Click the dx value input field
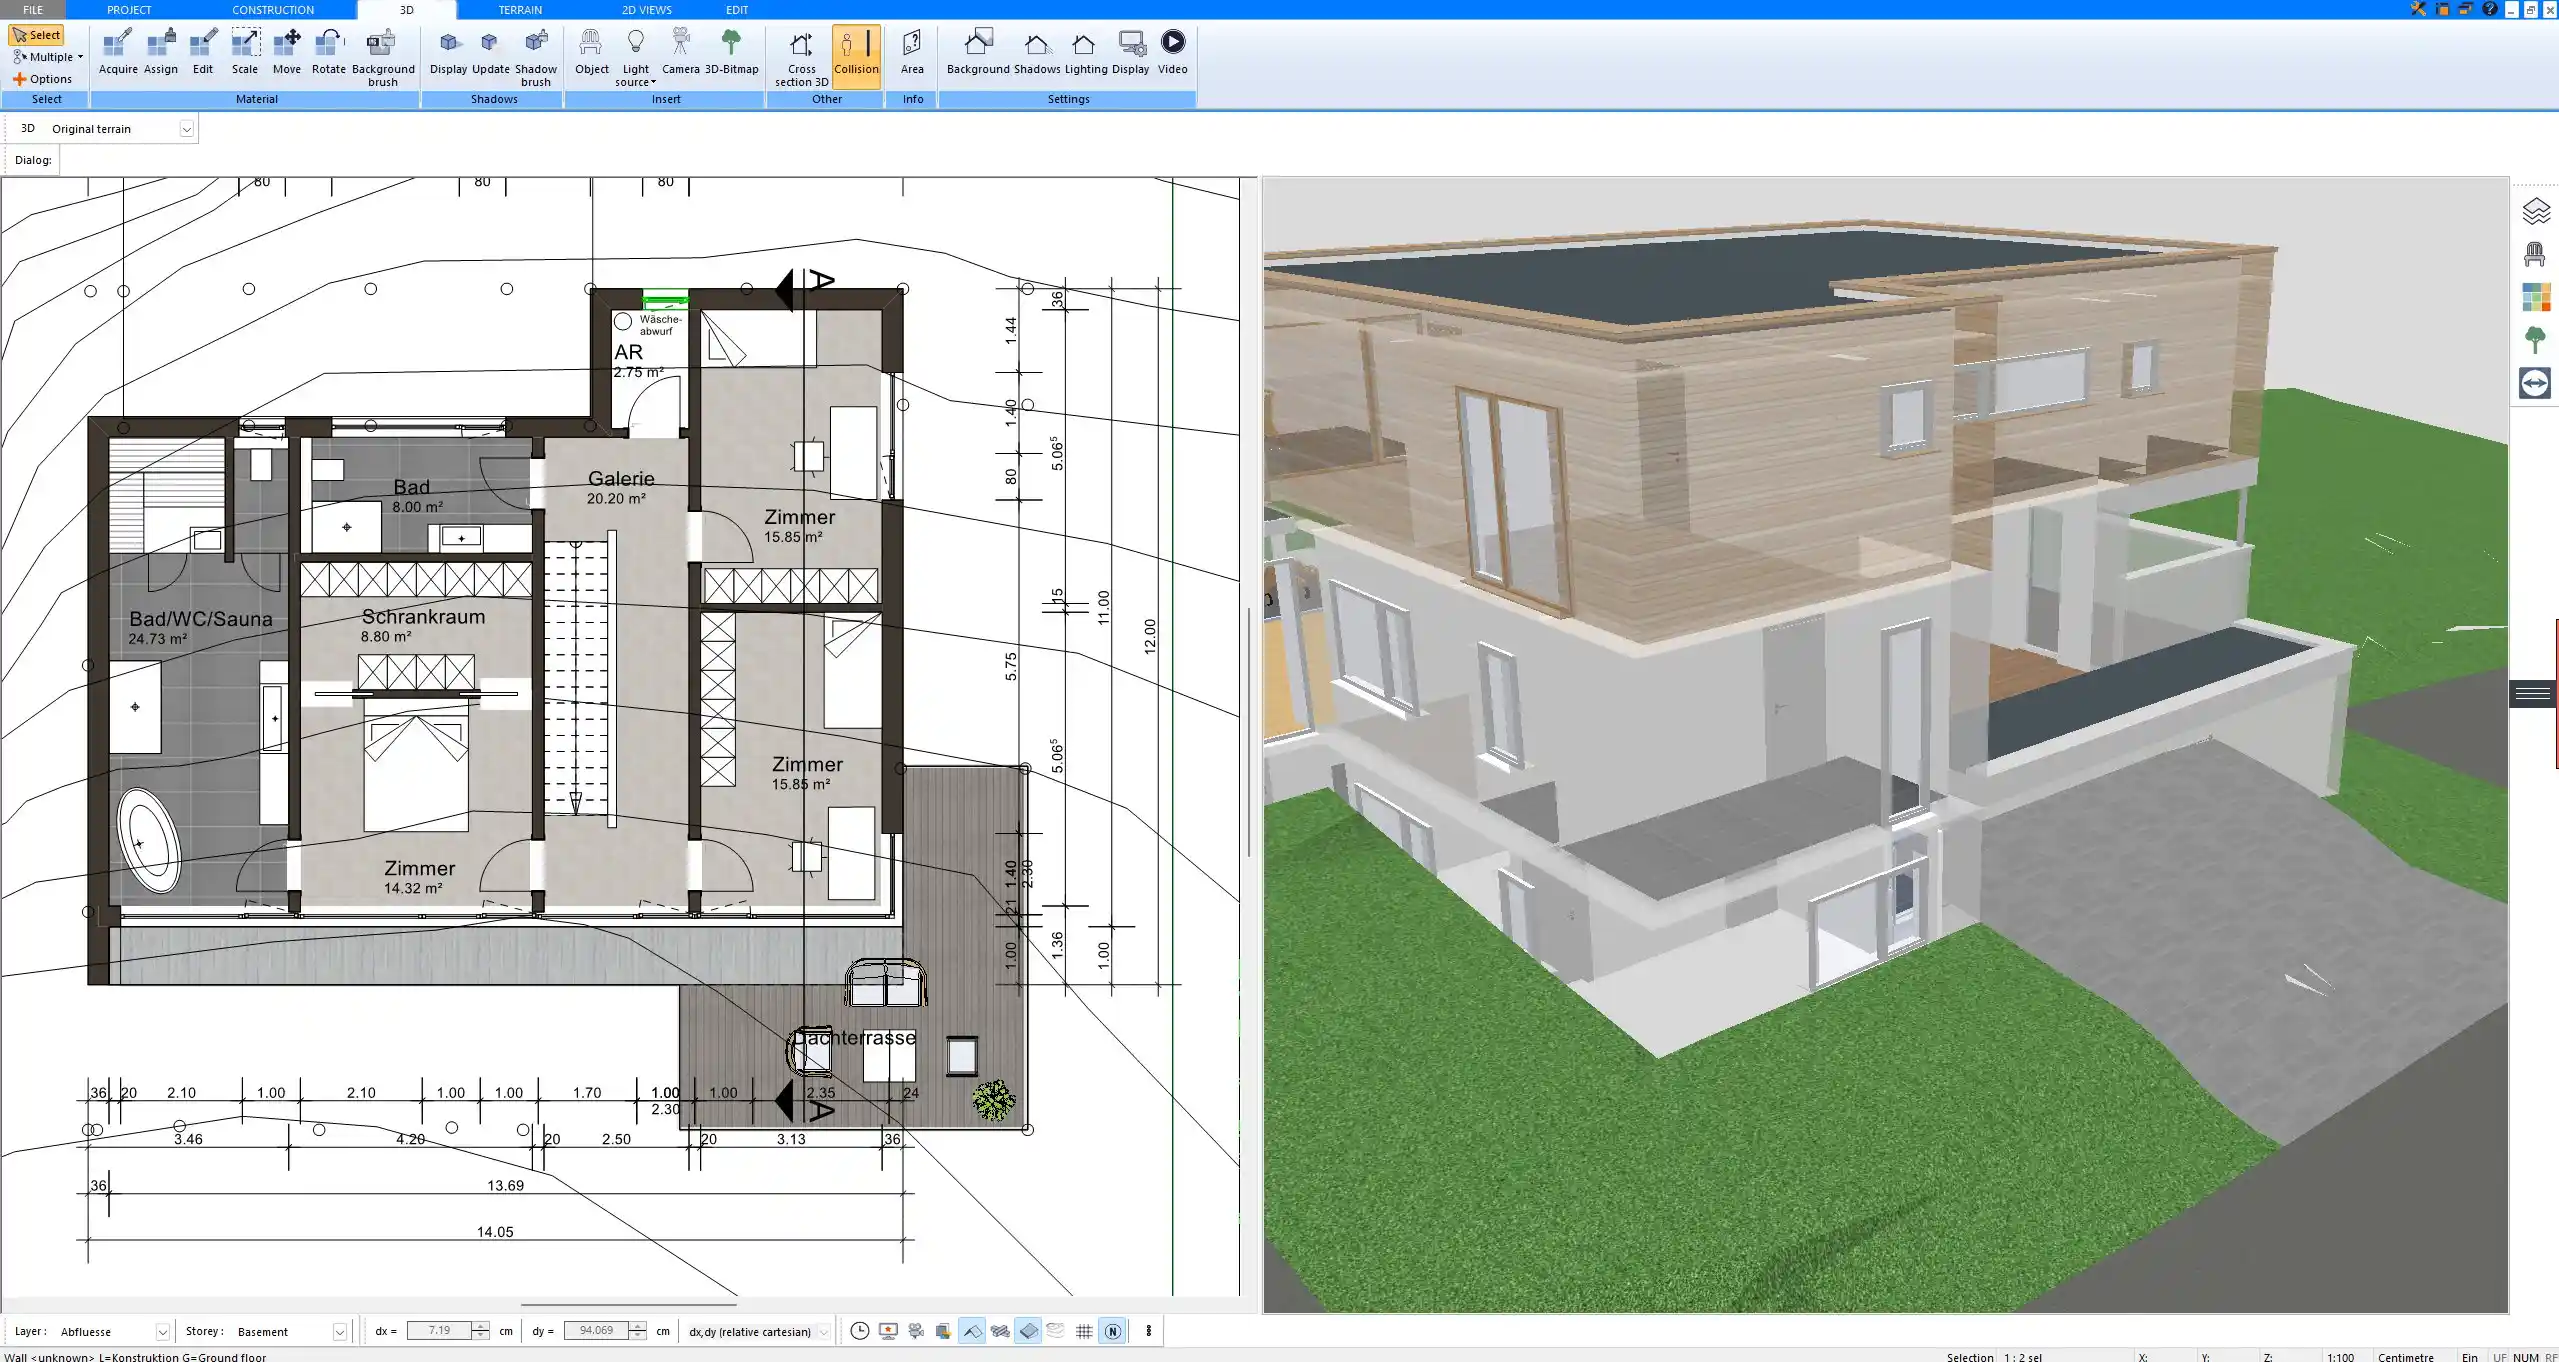This screenshot has height=1362, width=2559. [x=439, y=1331]
